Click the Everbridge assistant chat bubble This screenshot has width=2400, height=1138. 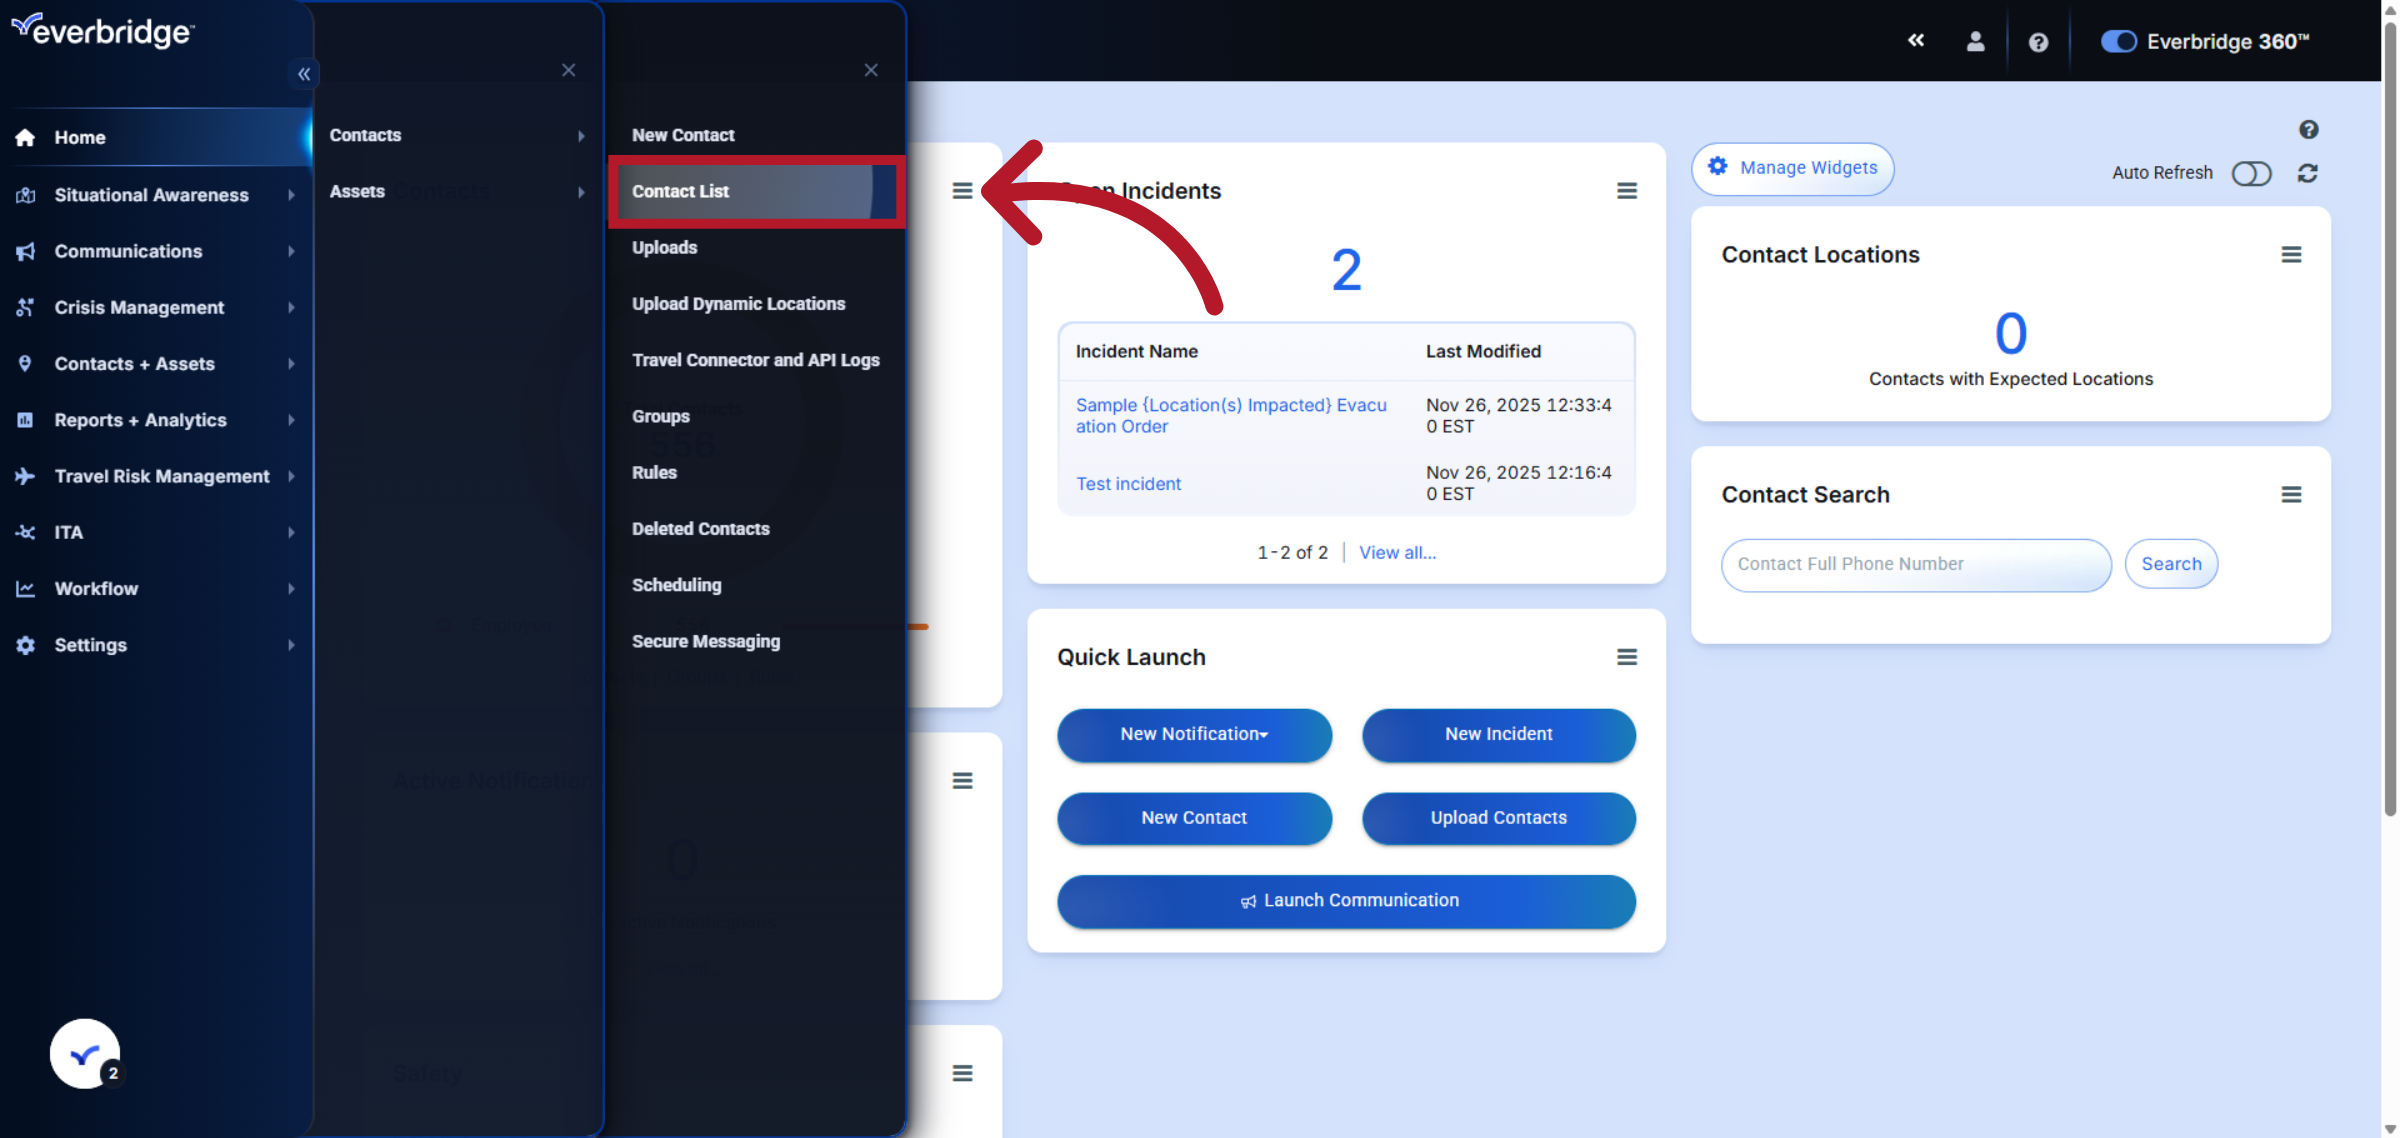pyautogui.click(x=85, y=1053)
